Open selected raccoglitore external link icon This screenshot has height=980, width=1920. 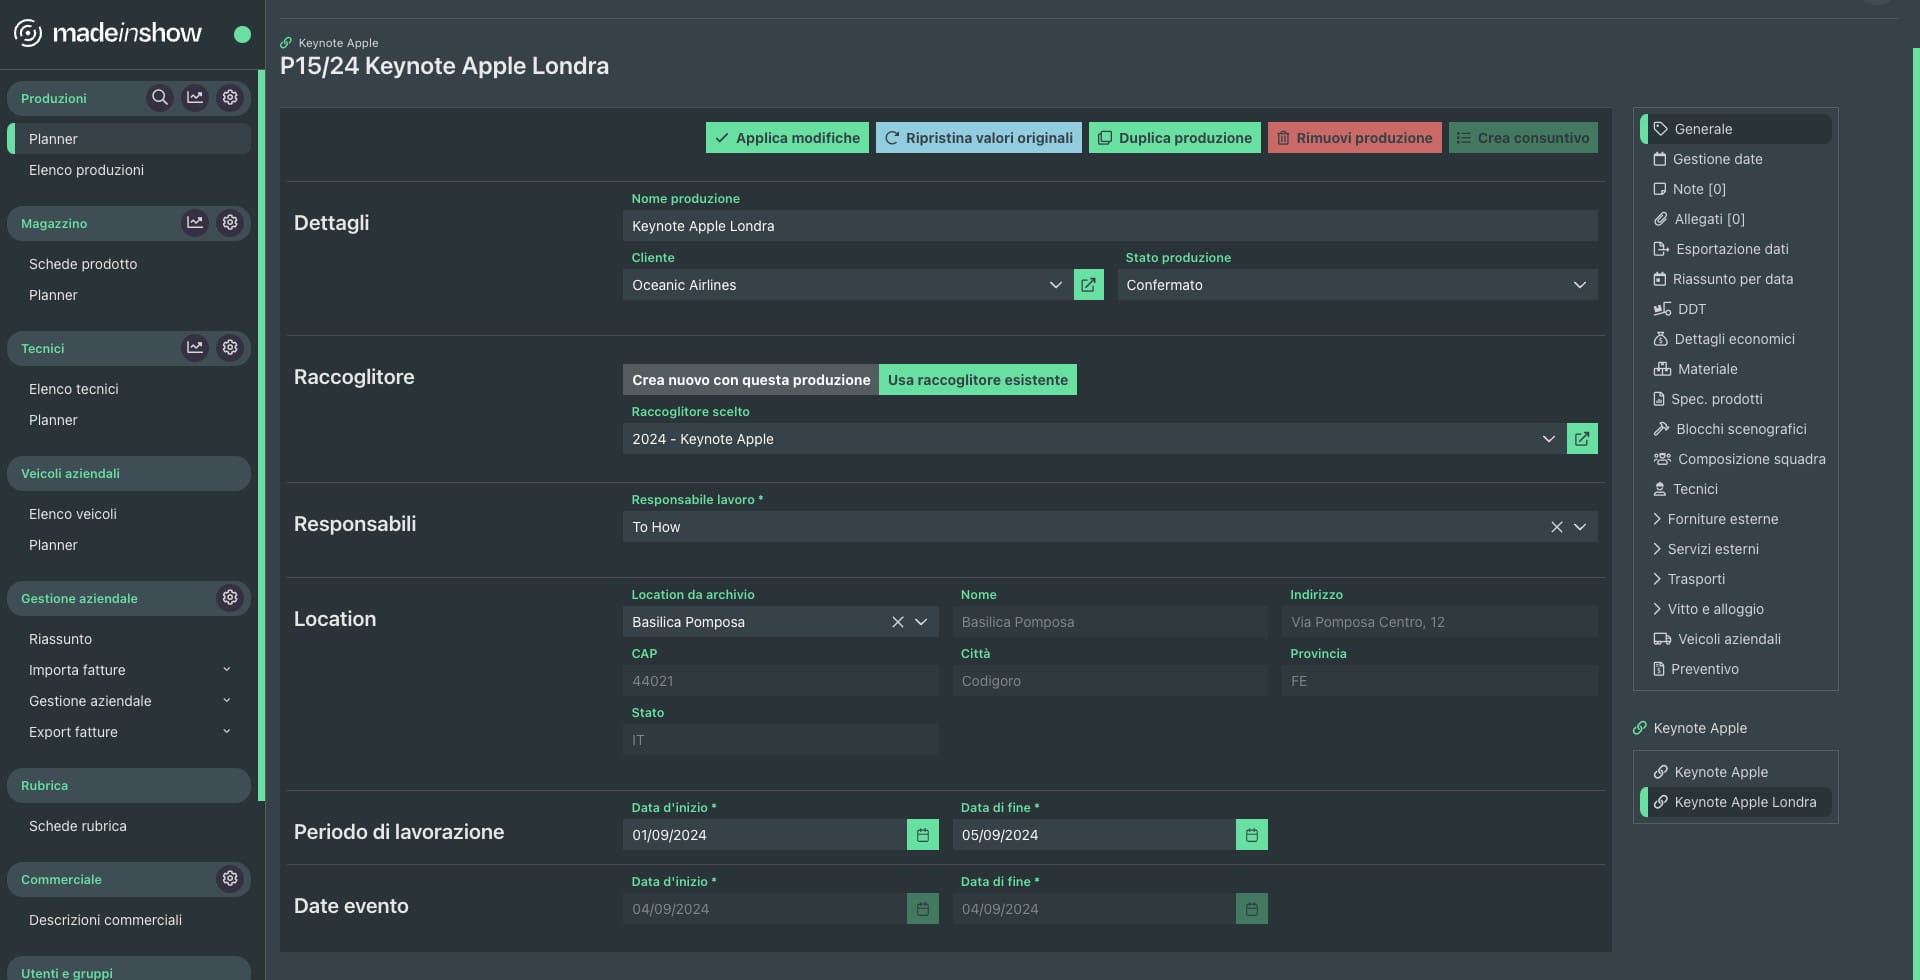click(x=1582, y=439)
